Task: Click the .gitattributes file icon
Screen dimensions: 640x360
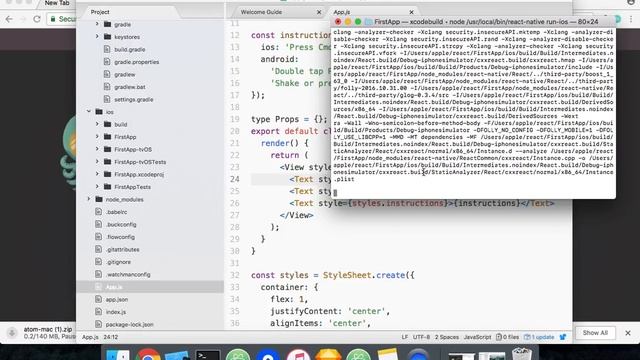Action: point(98,249)
